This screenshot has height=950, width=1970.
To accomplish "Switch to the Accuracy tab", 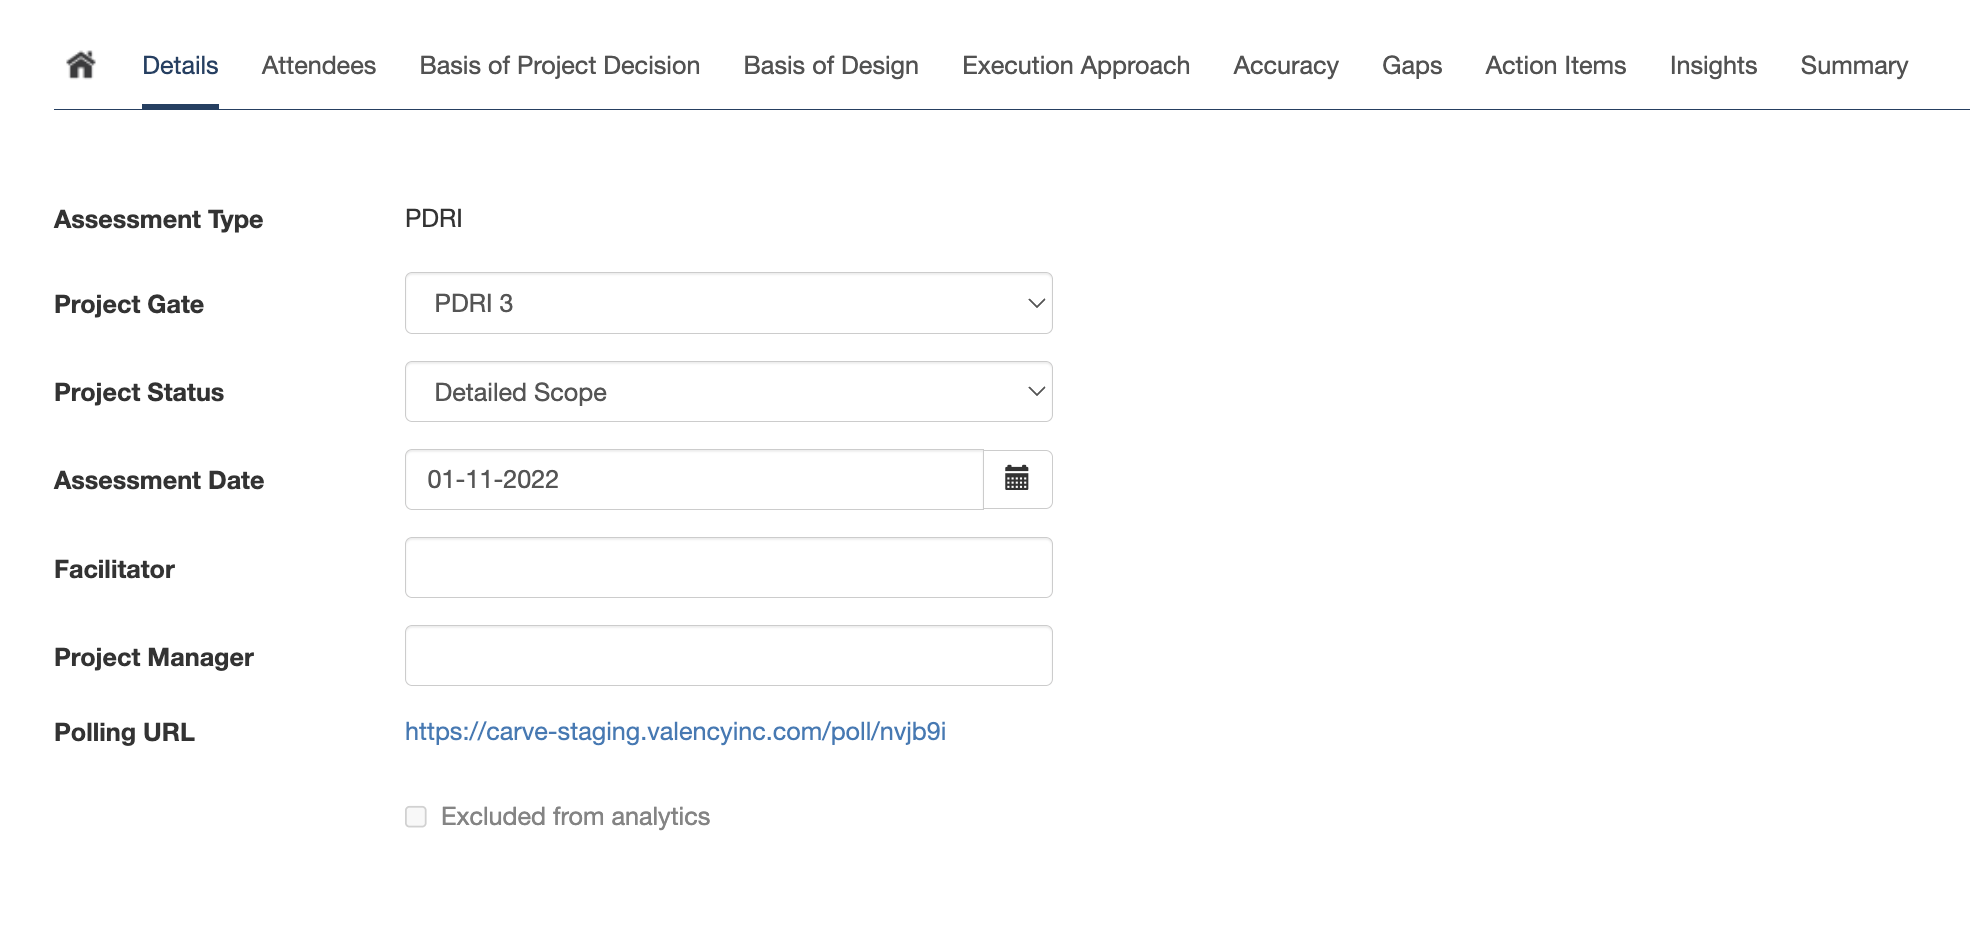I will 1285,66.
